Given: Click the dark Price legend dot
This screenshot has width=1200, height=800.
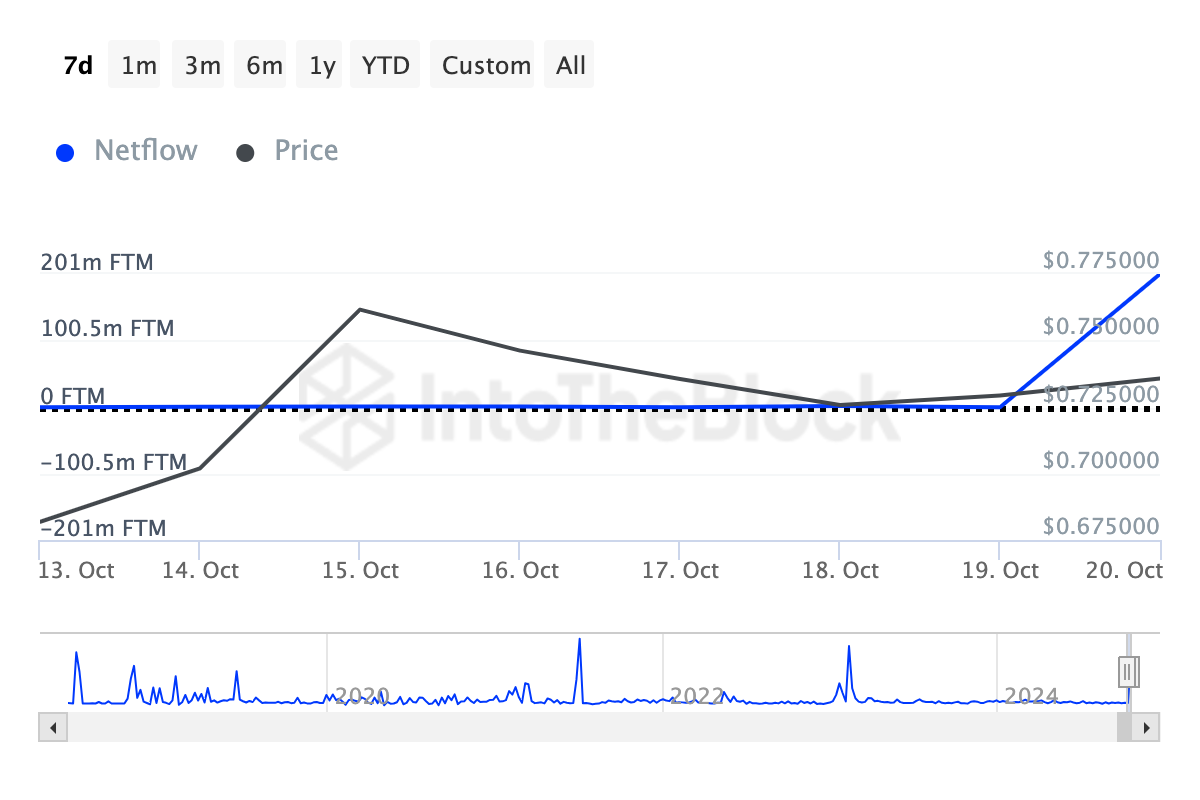Looking at the screenshot, I should pyautogui.click(x=245, y=153).
